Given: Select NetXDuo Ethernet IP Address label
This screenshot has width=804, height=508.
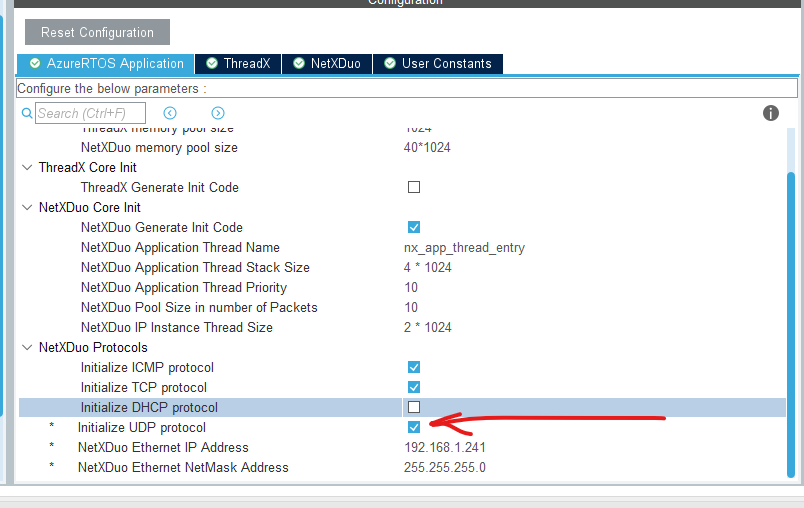Looking at the screenshot, I should coord(163,448).
